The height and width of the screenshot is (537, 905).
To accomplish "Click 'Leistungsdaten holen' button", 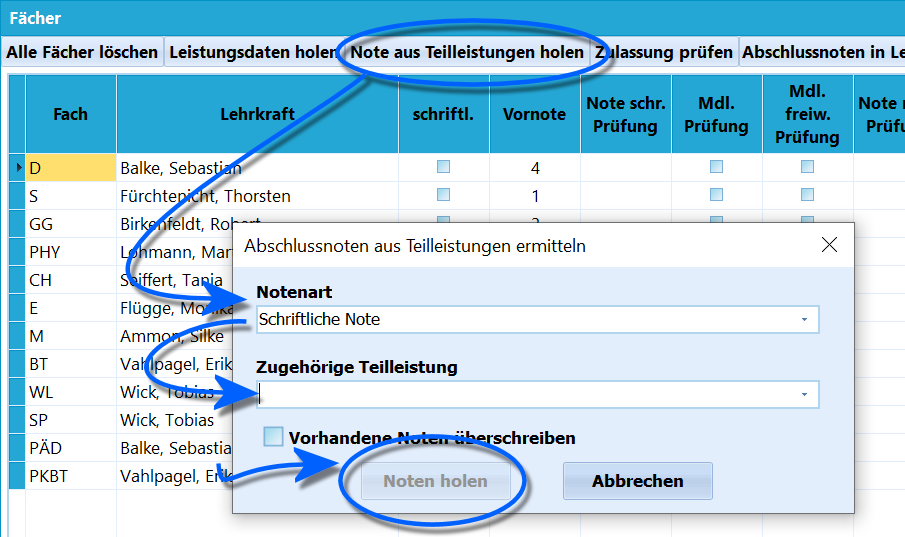I will point(253,52).
